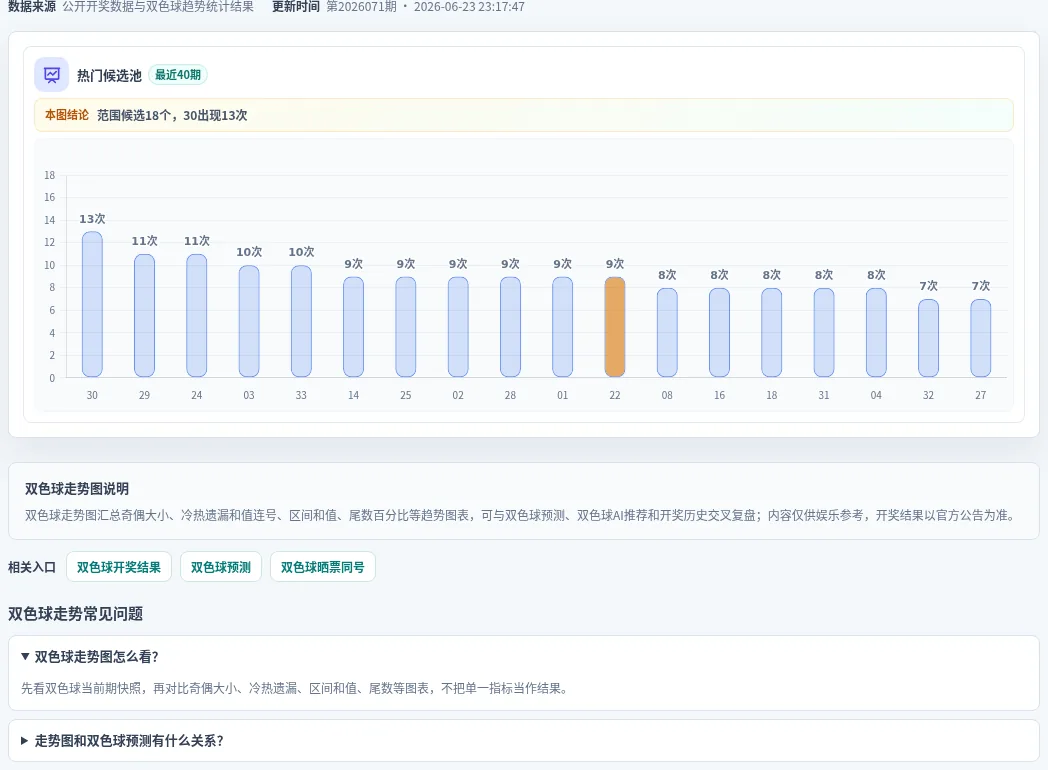Click the 最近40期 badge
This screenshot has height=770, width=1048.
[x=178, y=75]
